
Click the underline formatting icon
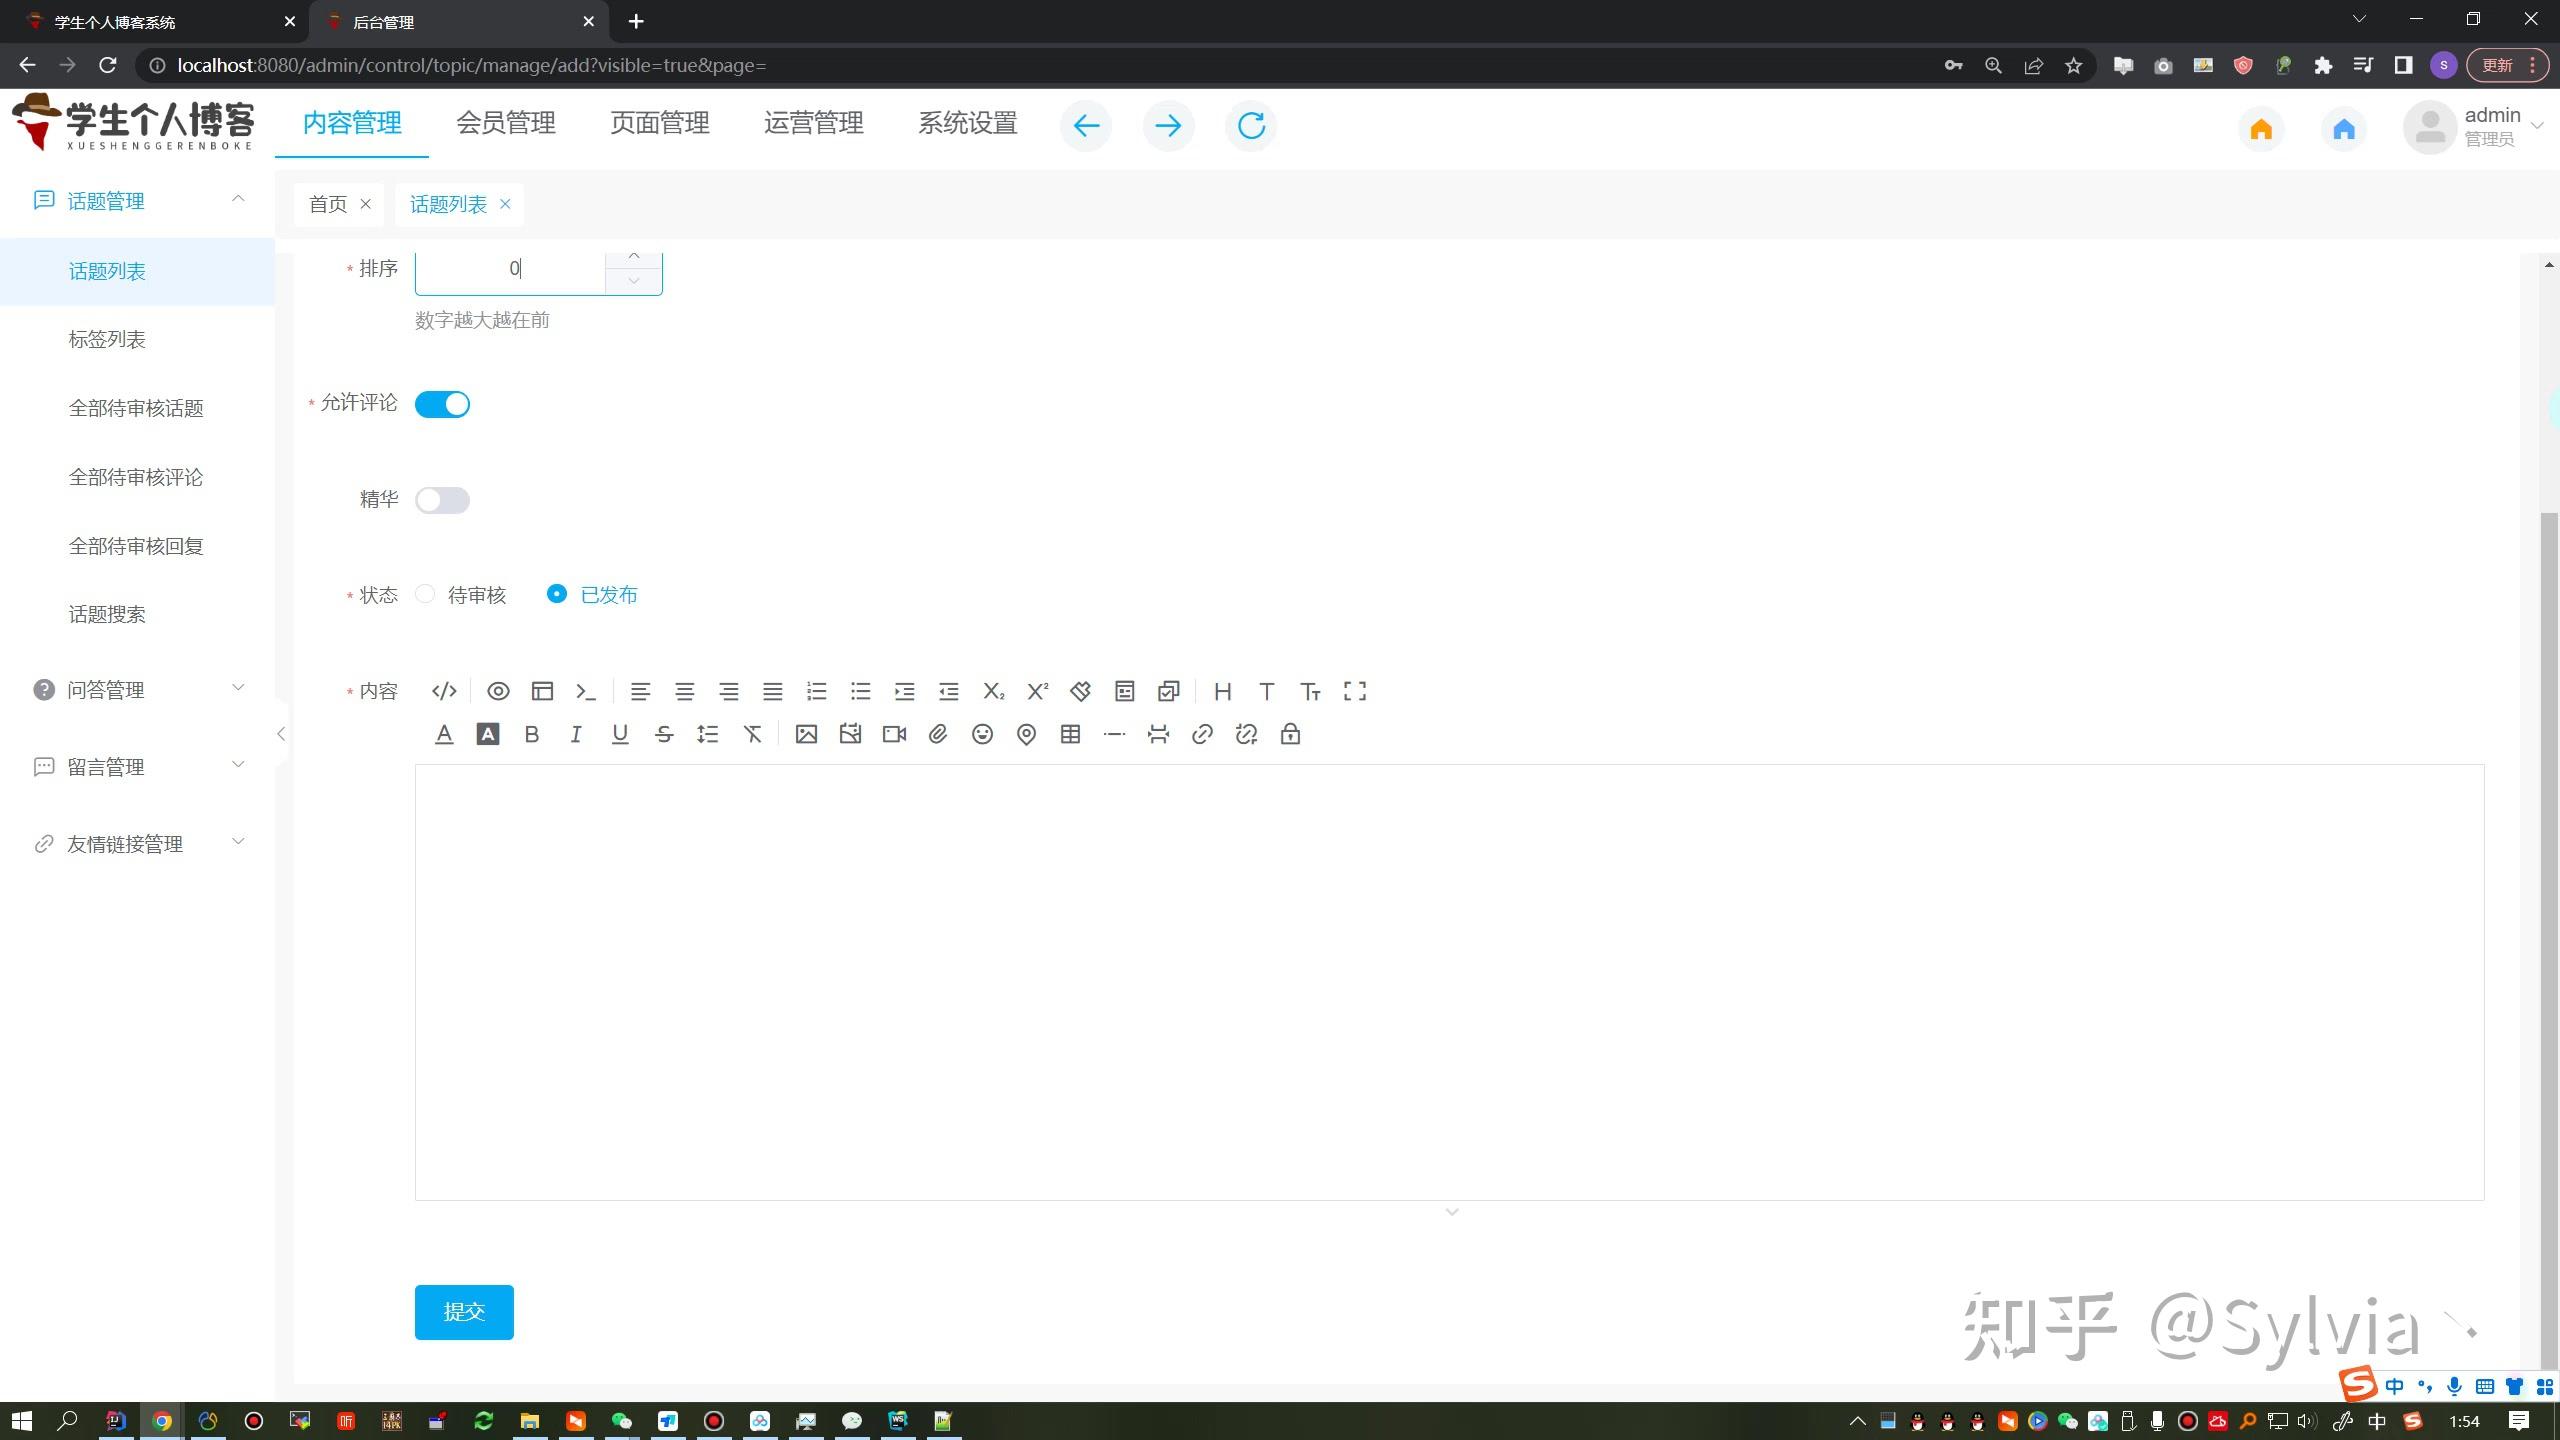620,735
